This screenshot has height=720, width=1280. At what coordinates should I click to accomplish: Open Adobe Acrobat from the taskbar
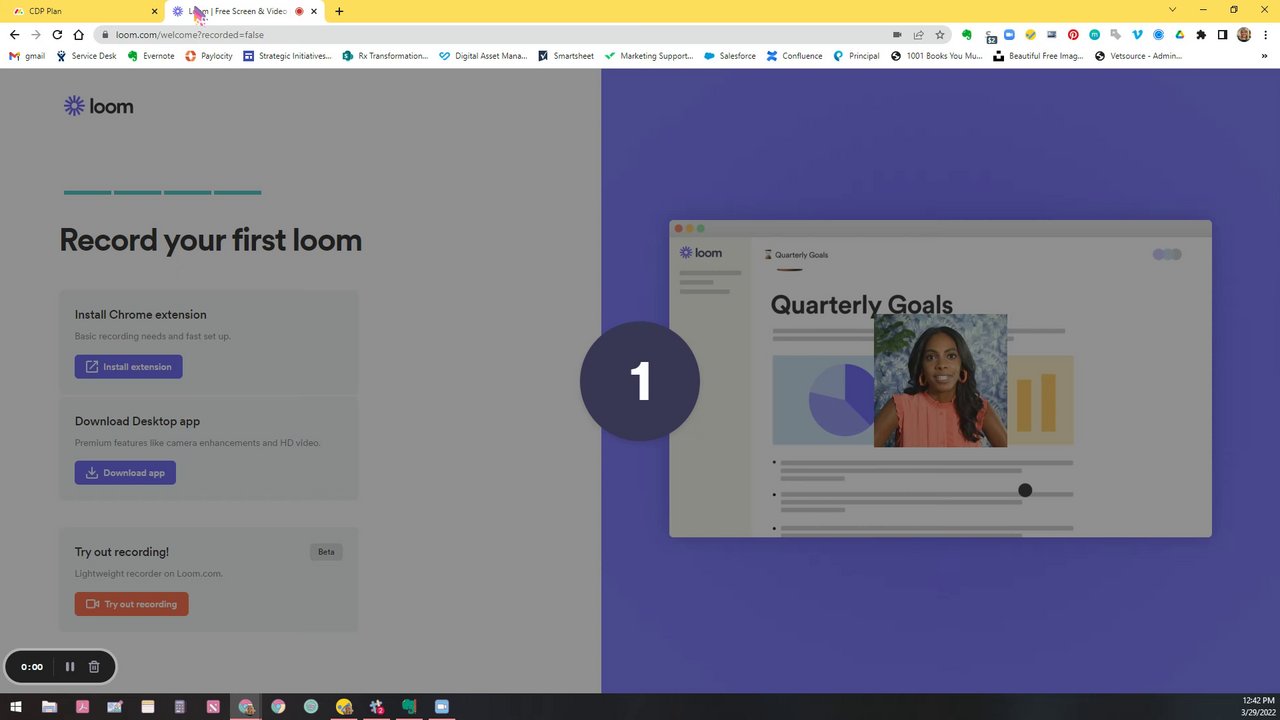coord(82,707)
